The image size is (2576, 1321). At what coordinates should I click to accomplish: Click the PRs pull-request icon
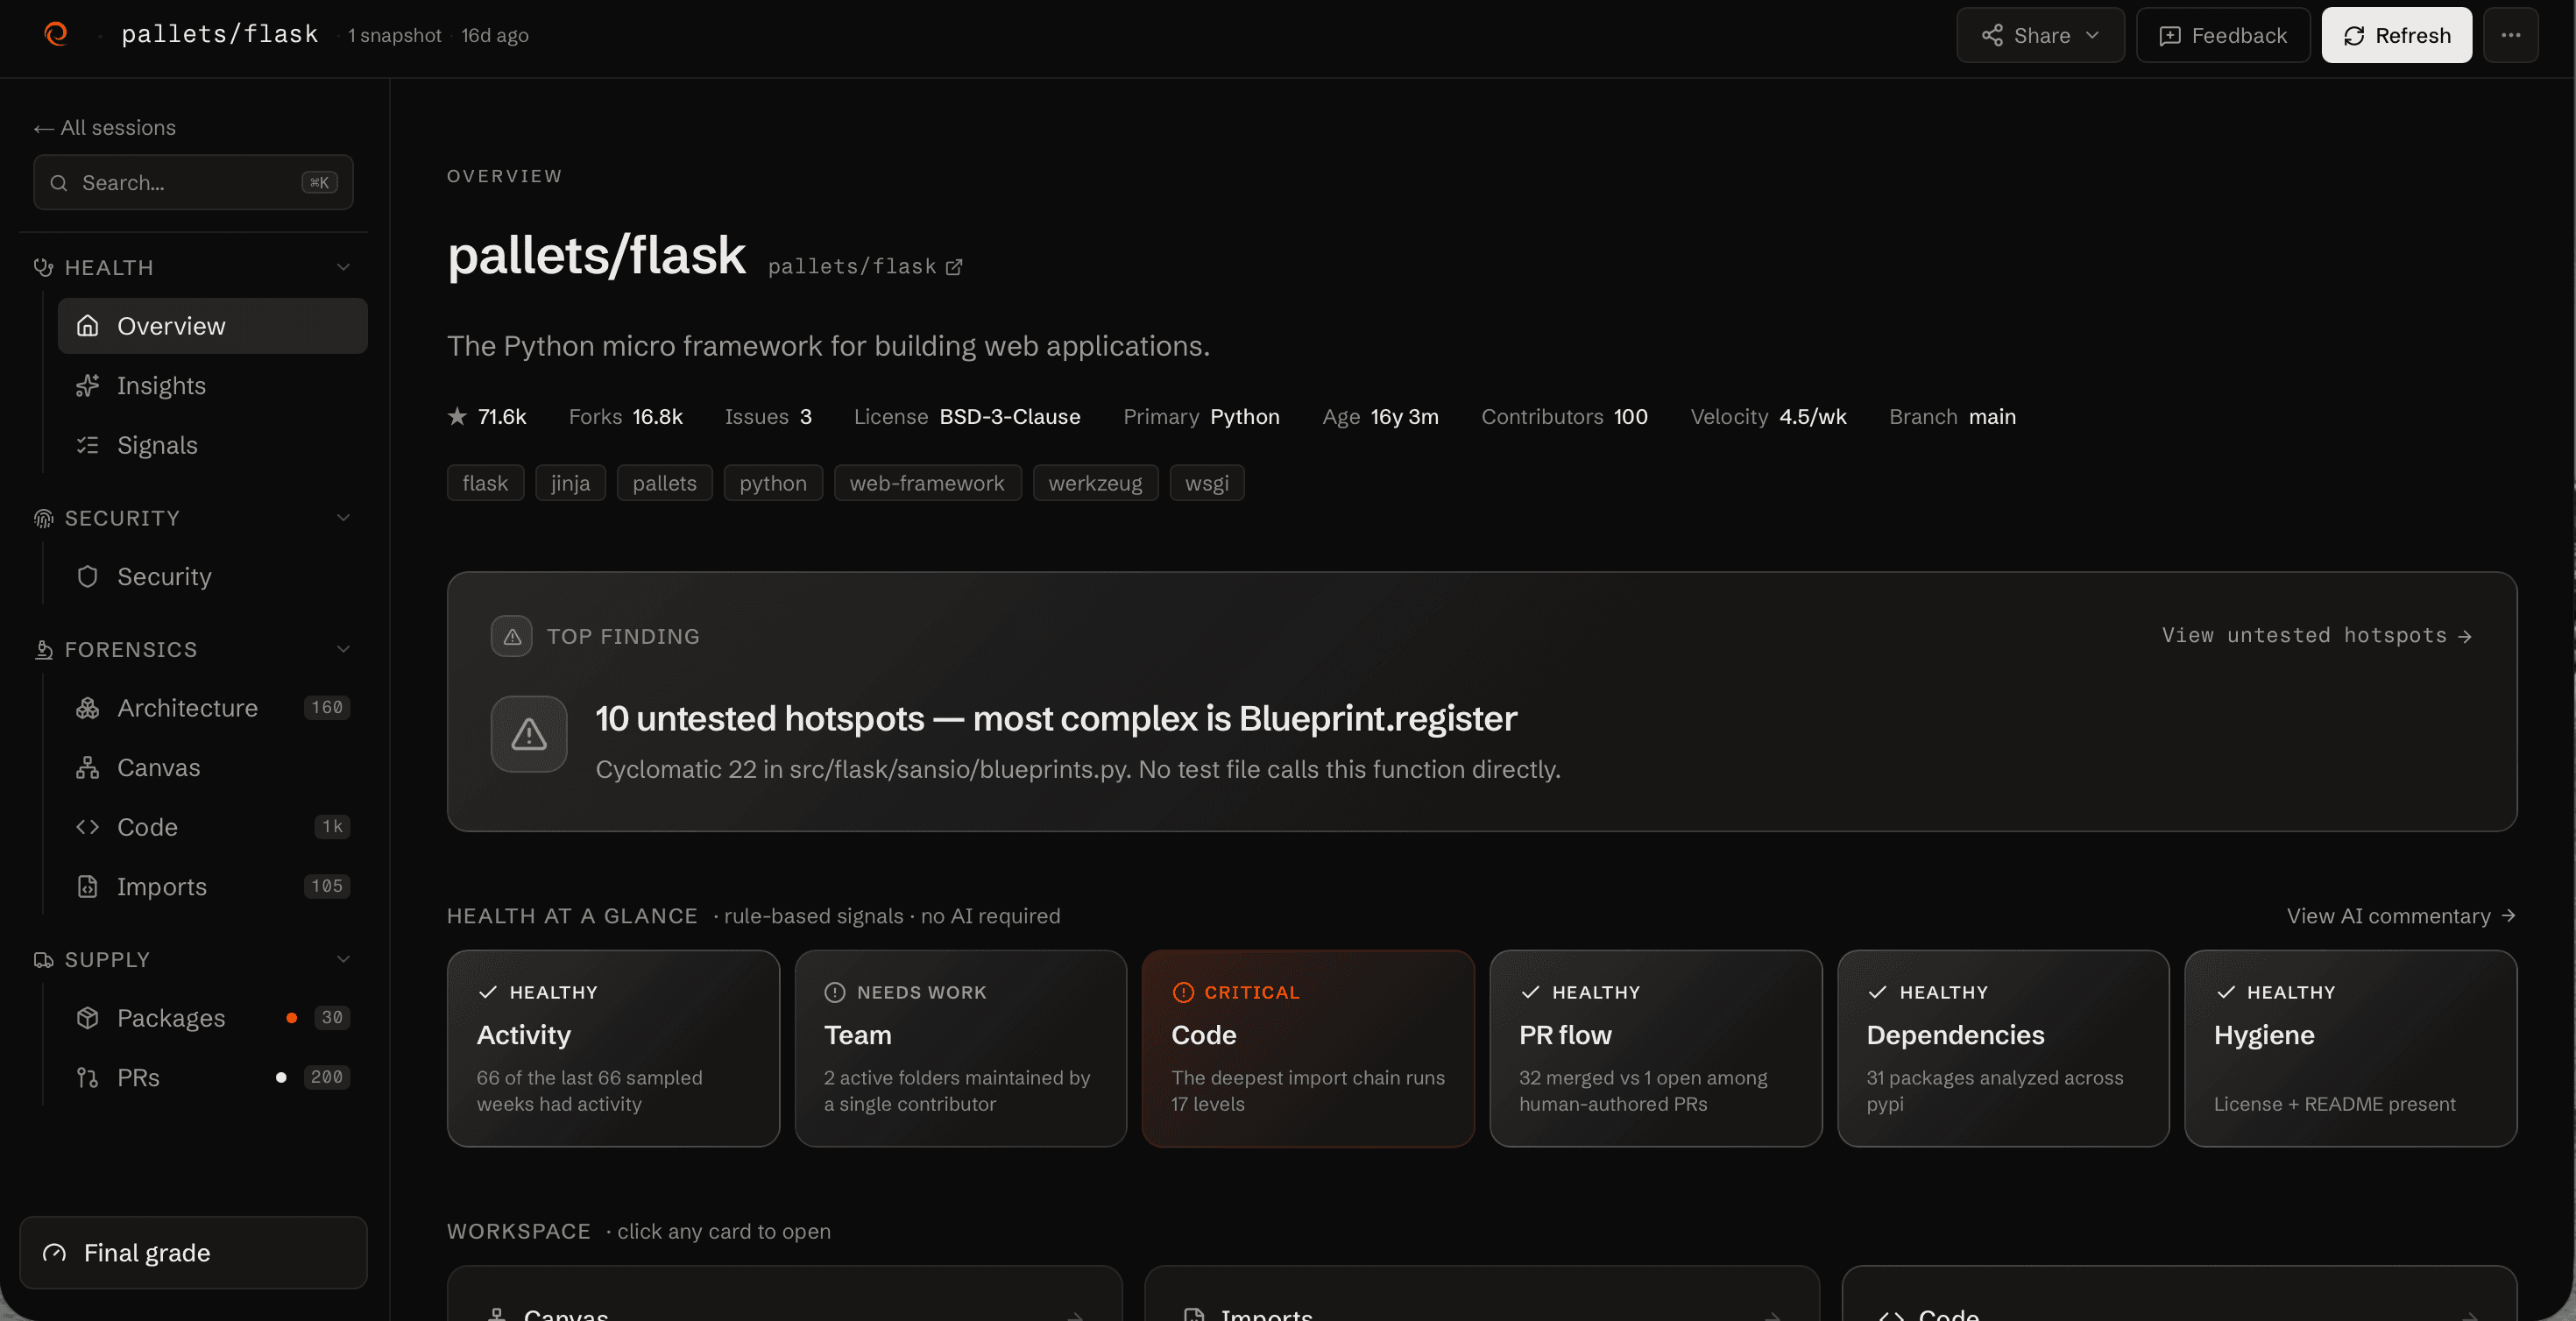point(88,1077)
